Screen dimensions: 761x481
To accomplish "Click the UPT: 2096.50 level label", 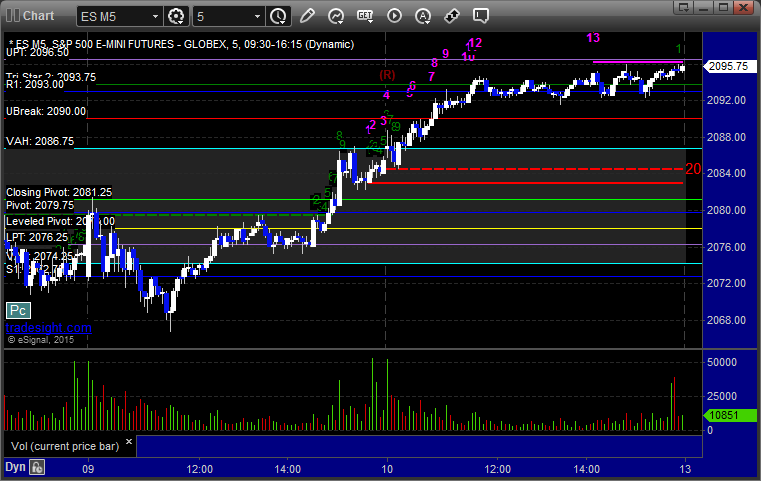I will tap(37, 52).
